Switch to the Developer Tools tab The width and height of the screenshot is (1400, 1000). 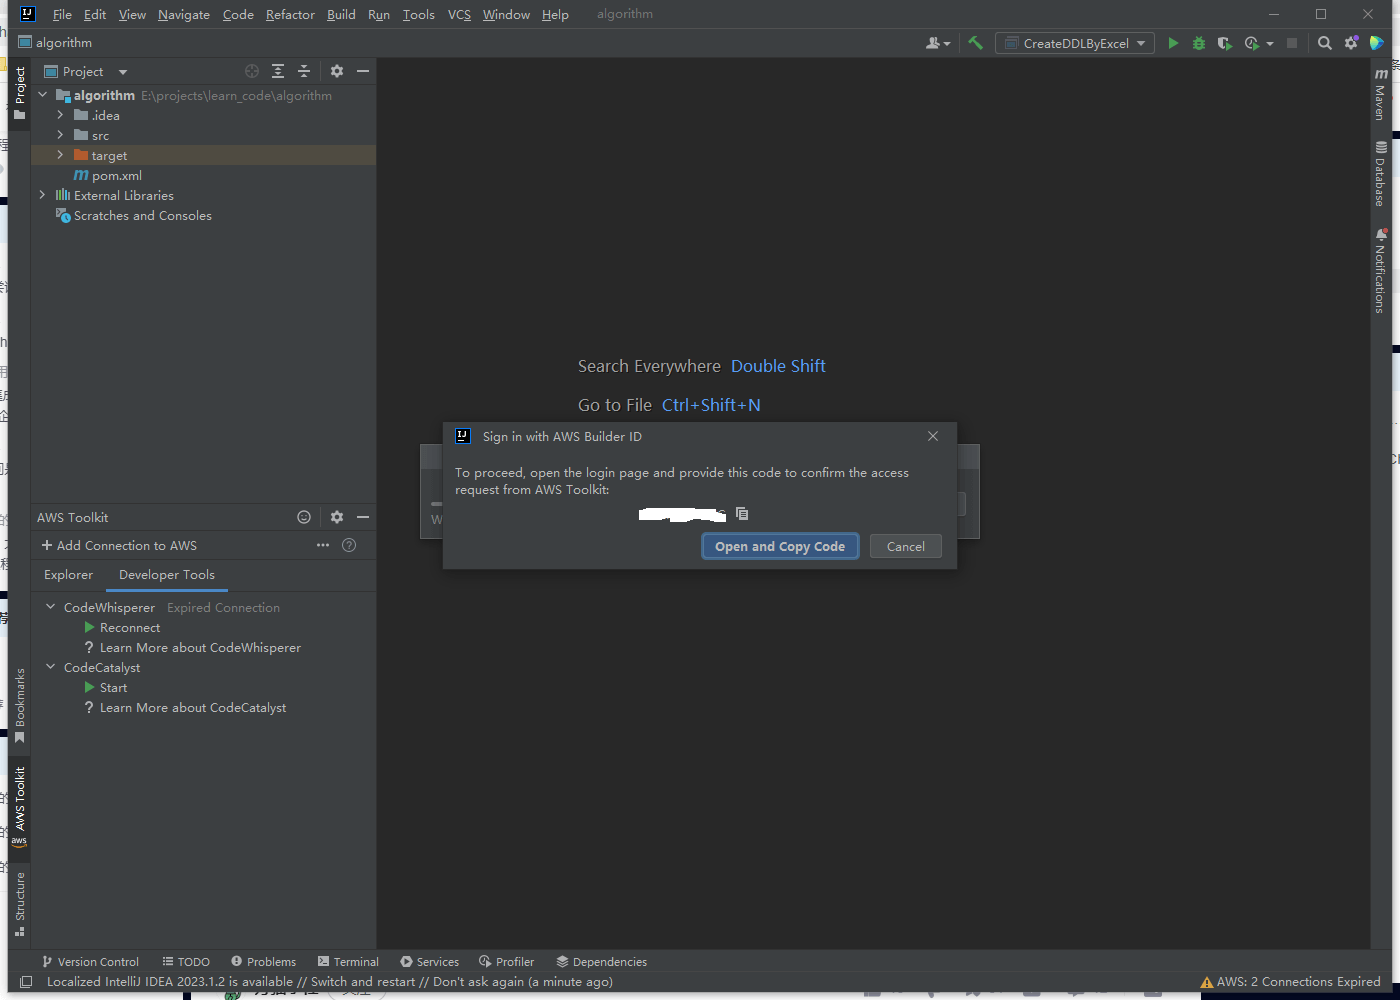click(x=167, y=575)
